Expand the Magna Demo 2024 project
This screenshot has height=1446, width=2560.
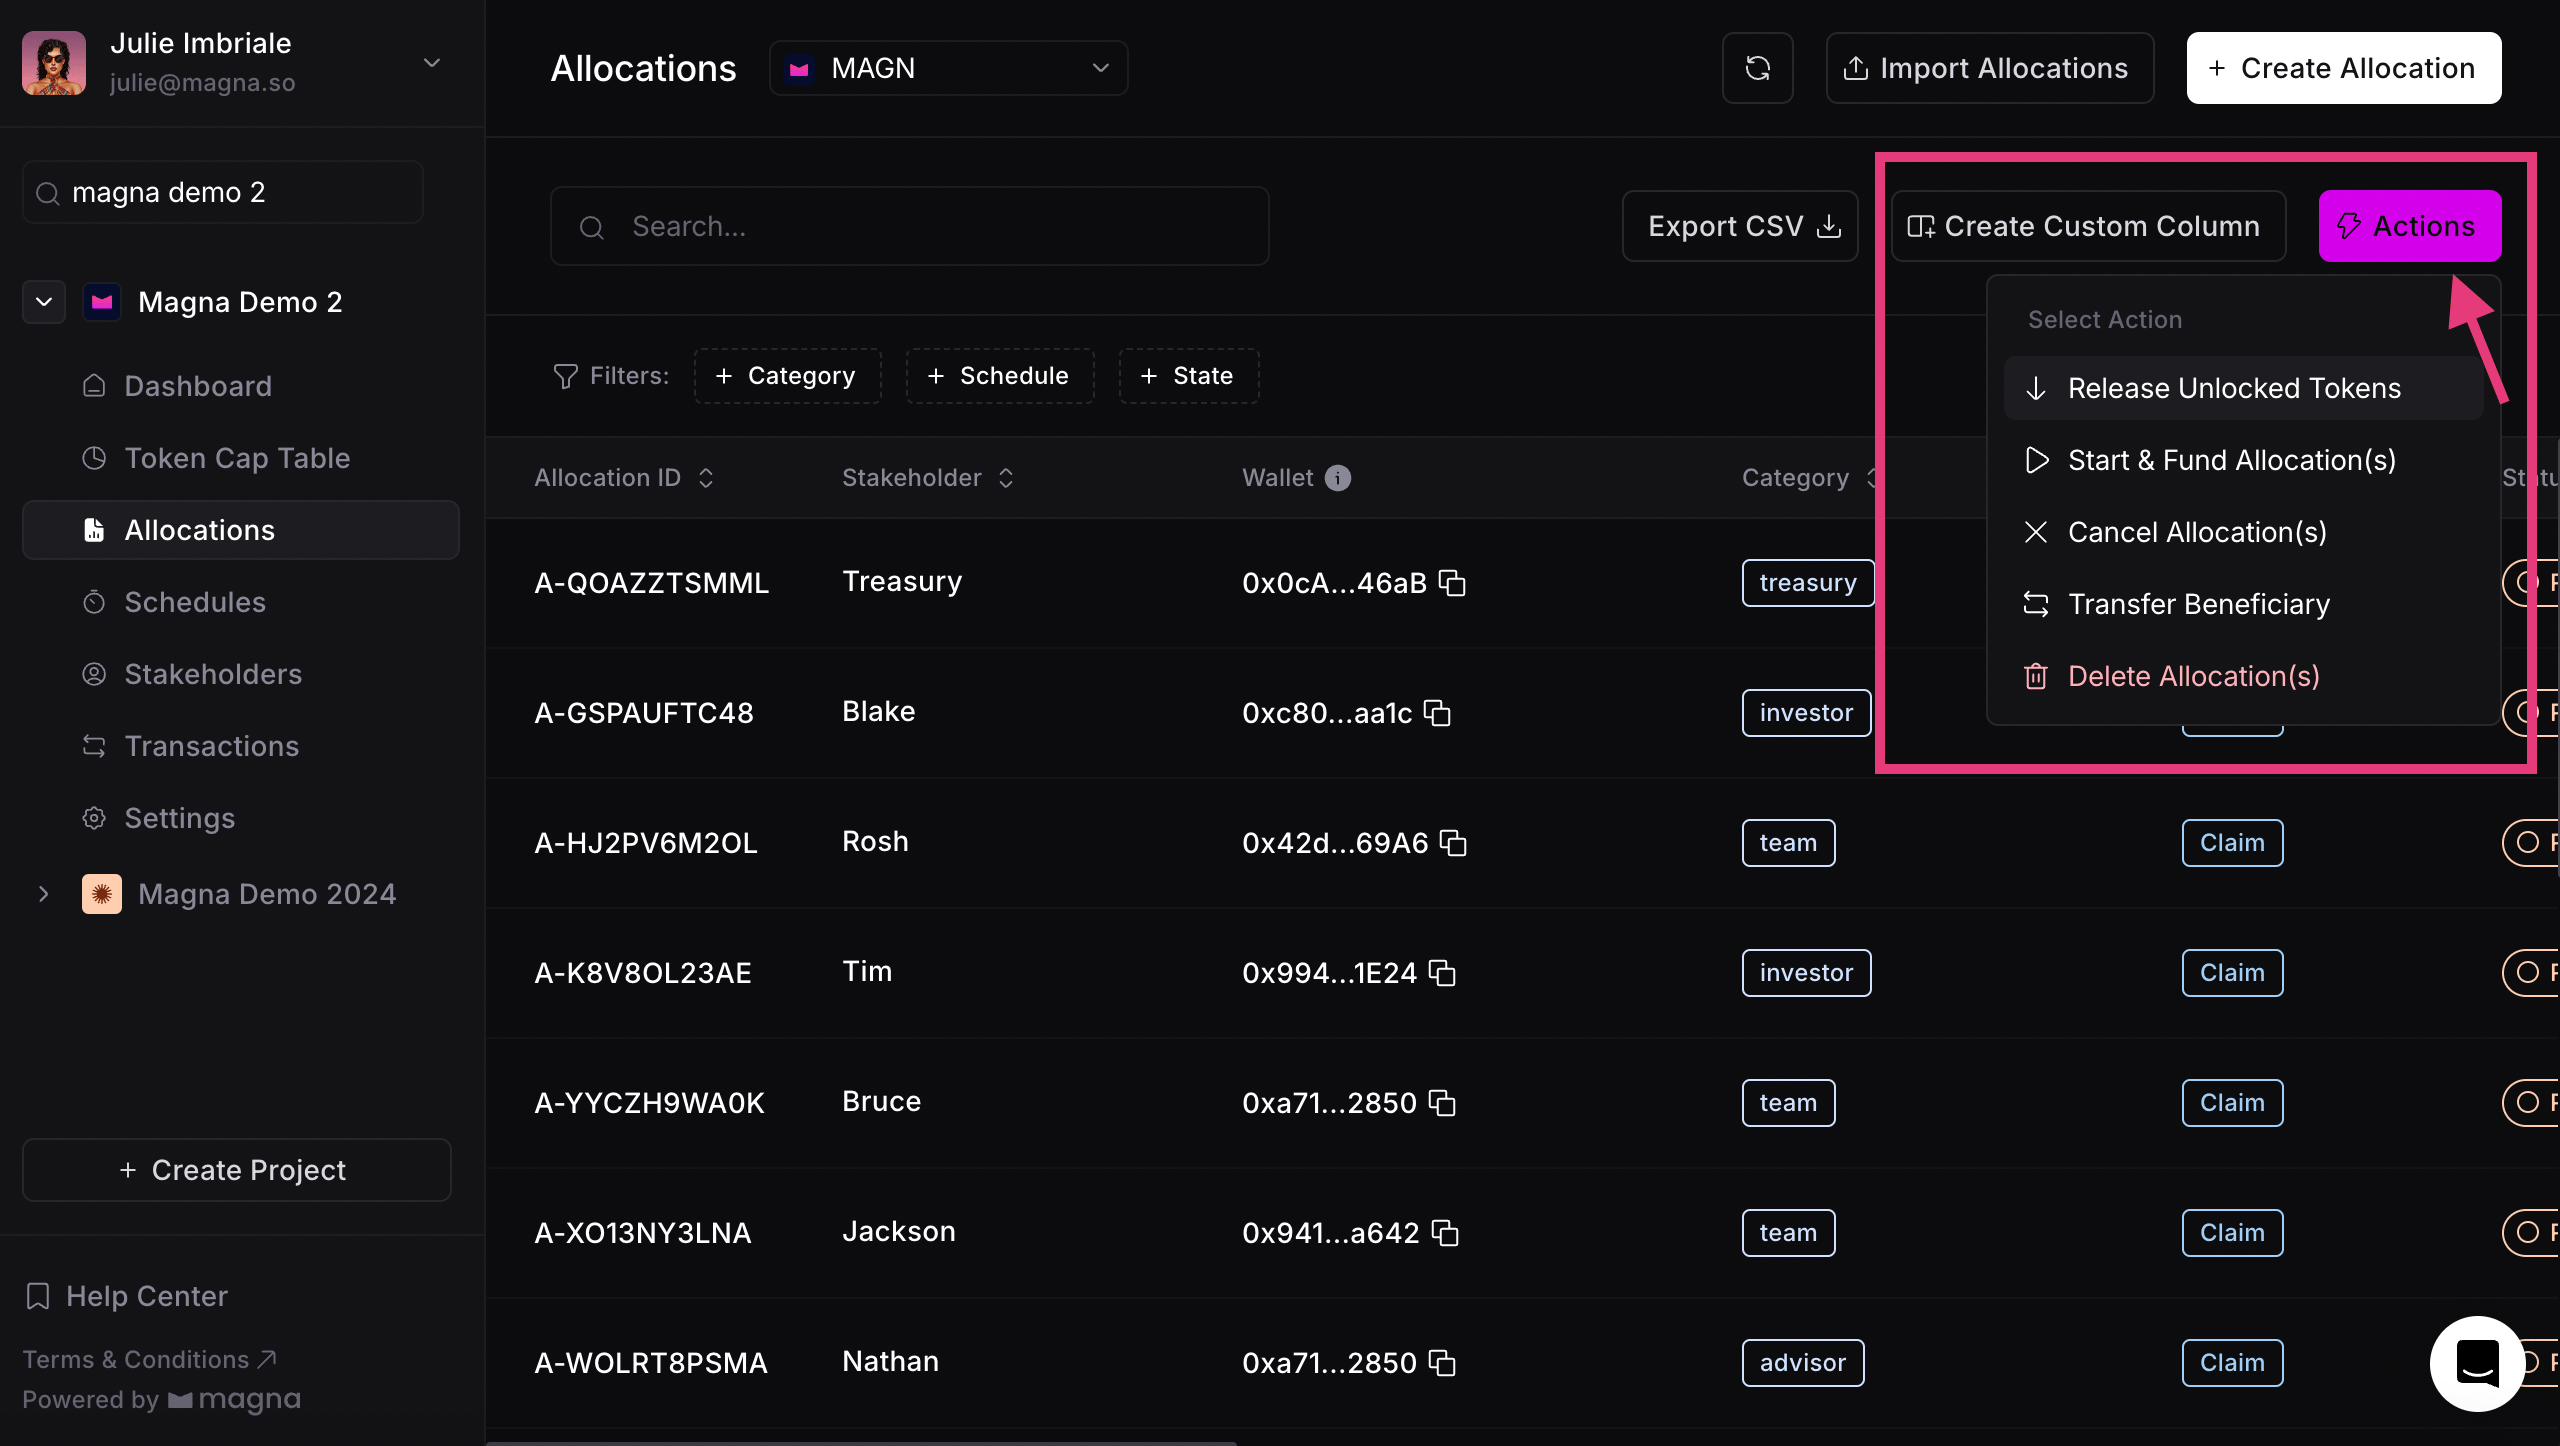pyautogui.click(x=43, y=894)
